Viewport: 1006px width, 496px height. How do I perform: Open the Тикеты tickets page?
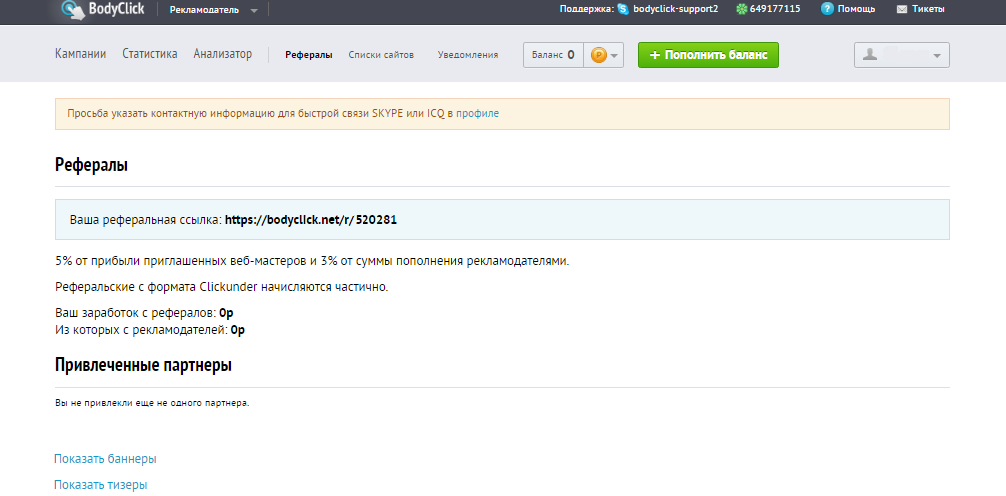point(928,9)
